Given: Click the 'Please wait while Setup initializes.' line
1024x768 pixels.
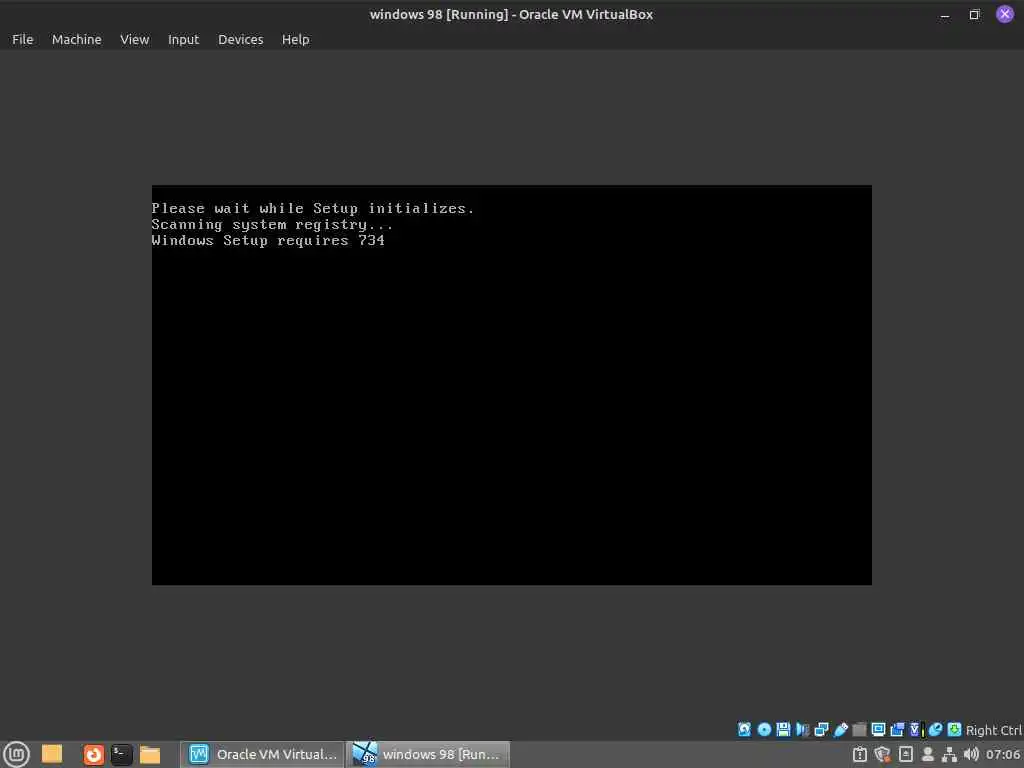Looking at the screenshot, I should pyautogui.click(x=313, y=208).
